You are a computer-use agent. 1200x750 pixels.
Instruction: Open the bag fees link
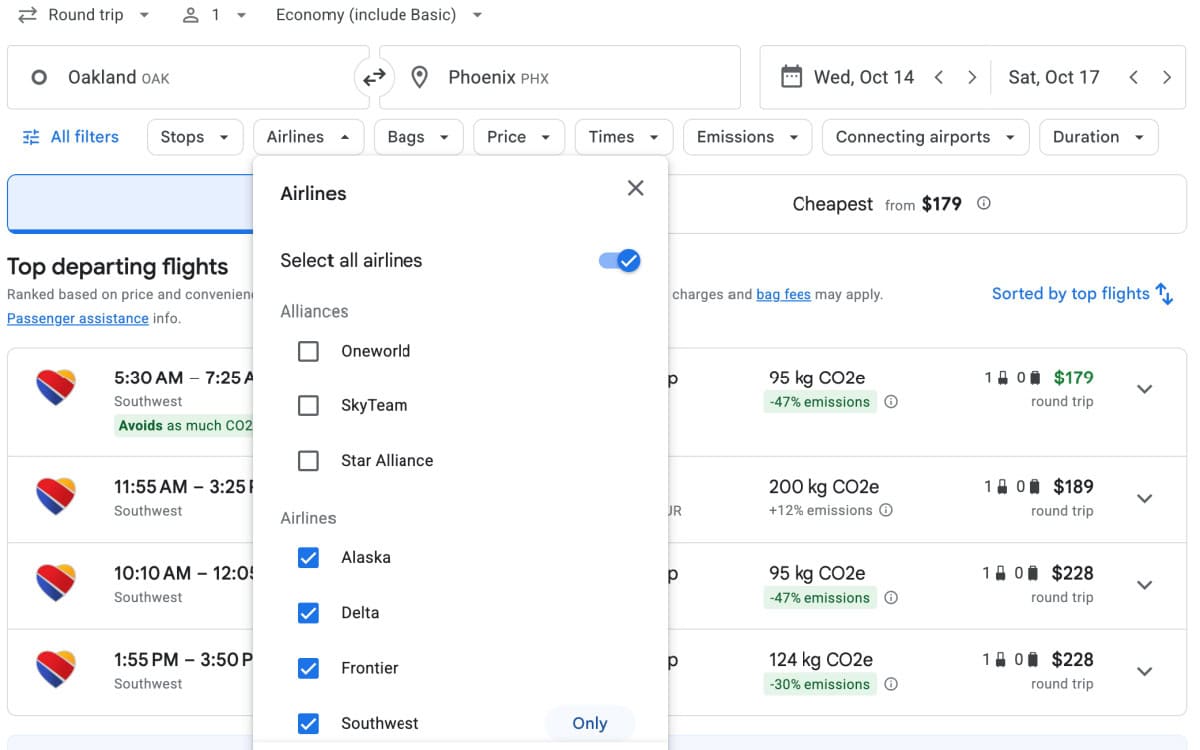pyautogui.click(x=783, y=294)
